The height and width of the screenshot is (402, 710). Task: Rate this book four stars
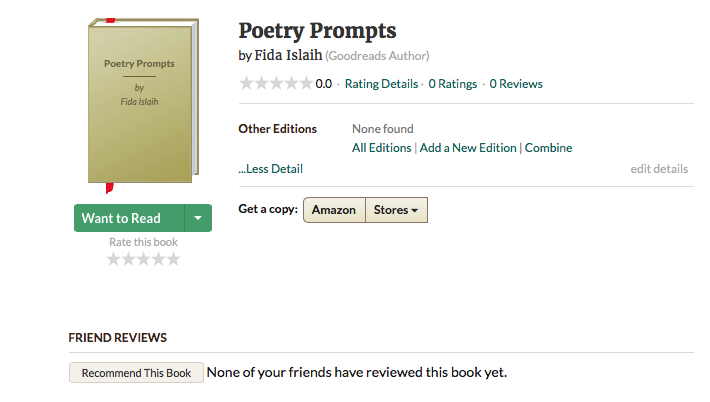click(159, 260)
